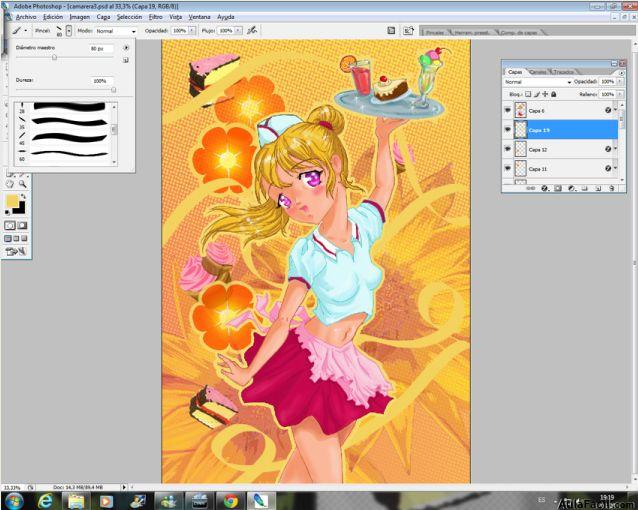Screen dimensions: 638x510
Task: Open layer effects icon on Capa 12
Action: [608, 149]
